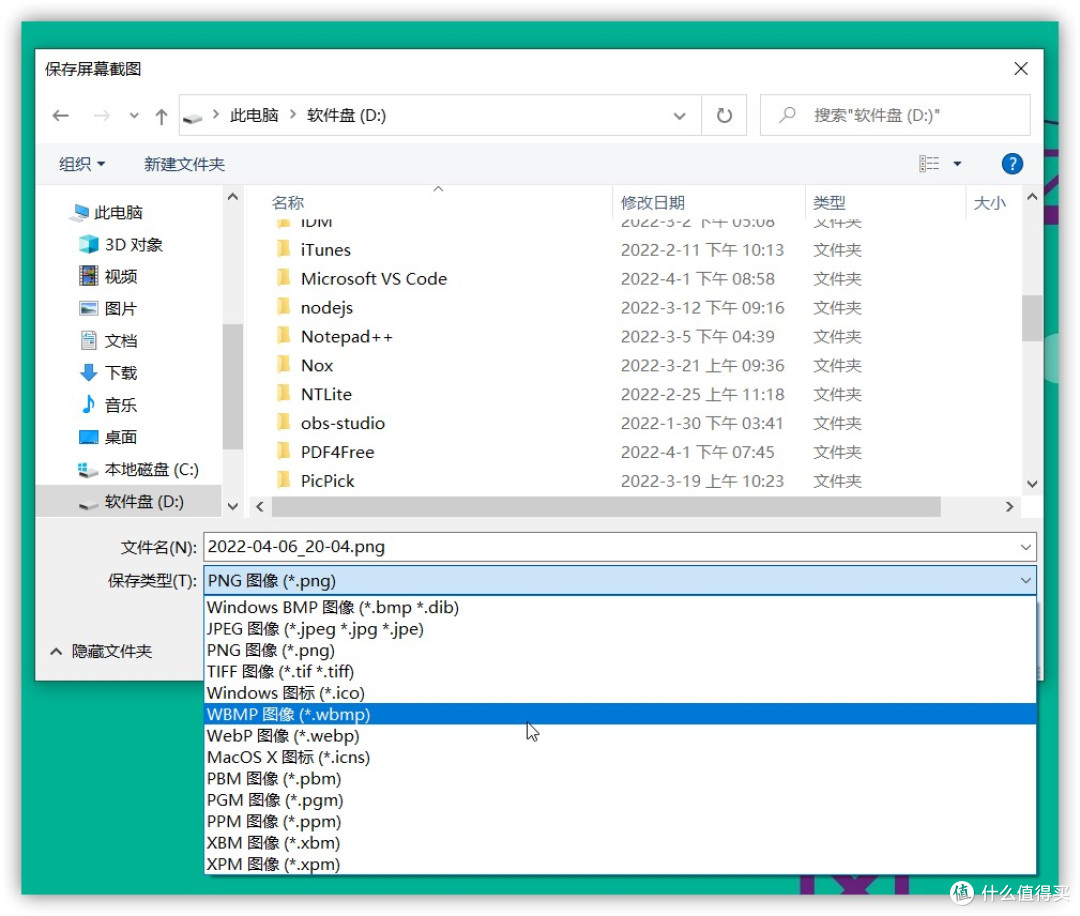
Task: Collapse the 保存类型 combo box
Action: 1026,581
